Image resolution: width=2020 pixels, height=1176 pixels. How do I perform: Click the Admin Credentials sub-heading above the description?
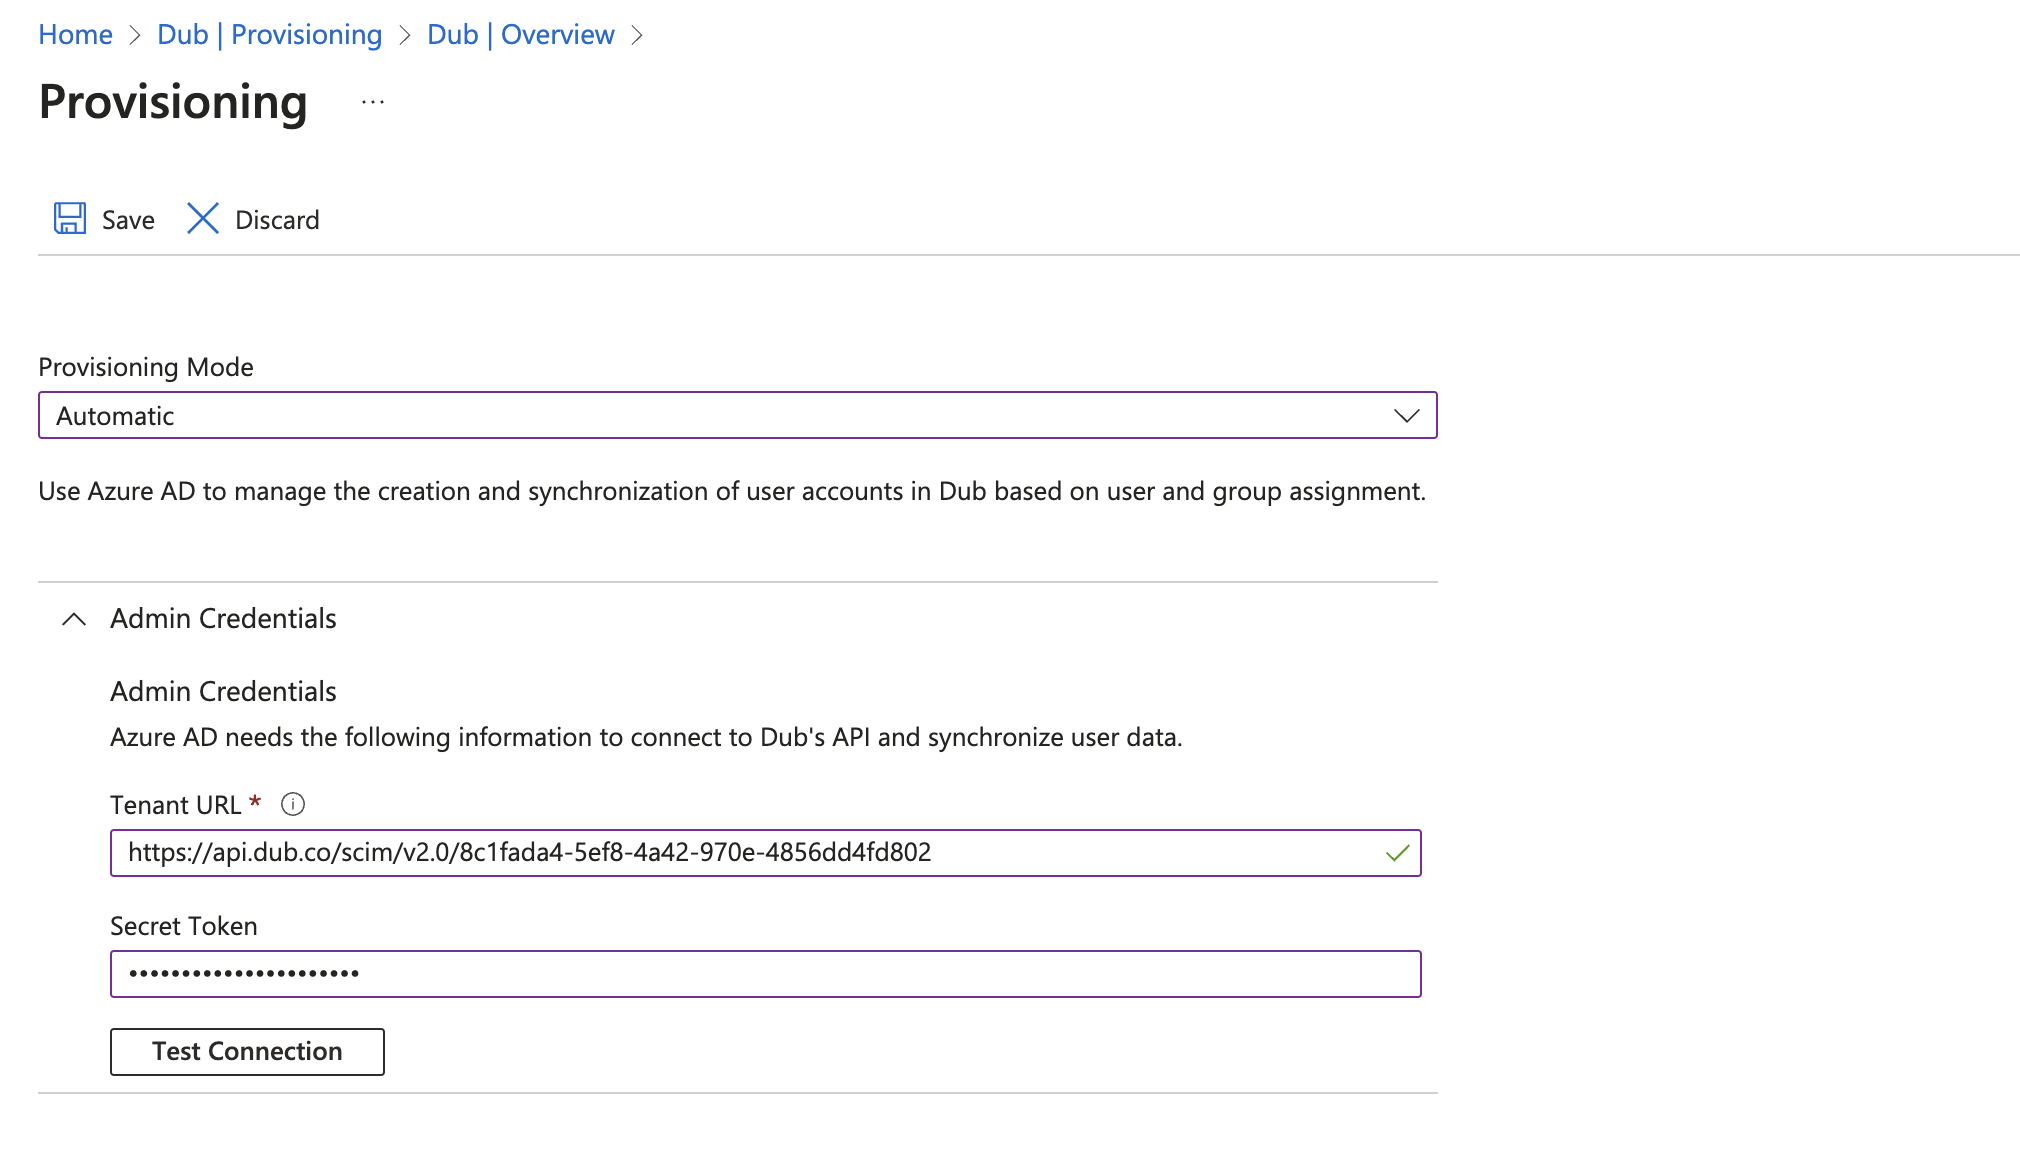tap(223, 692)
